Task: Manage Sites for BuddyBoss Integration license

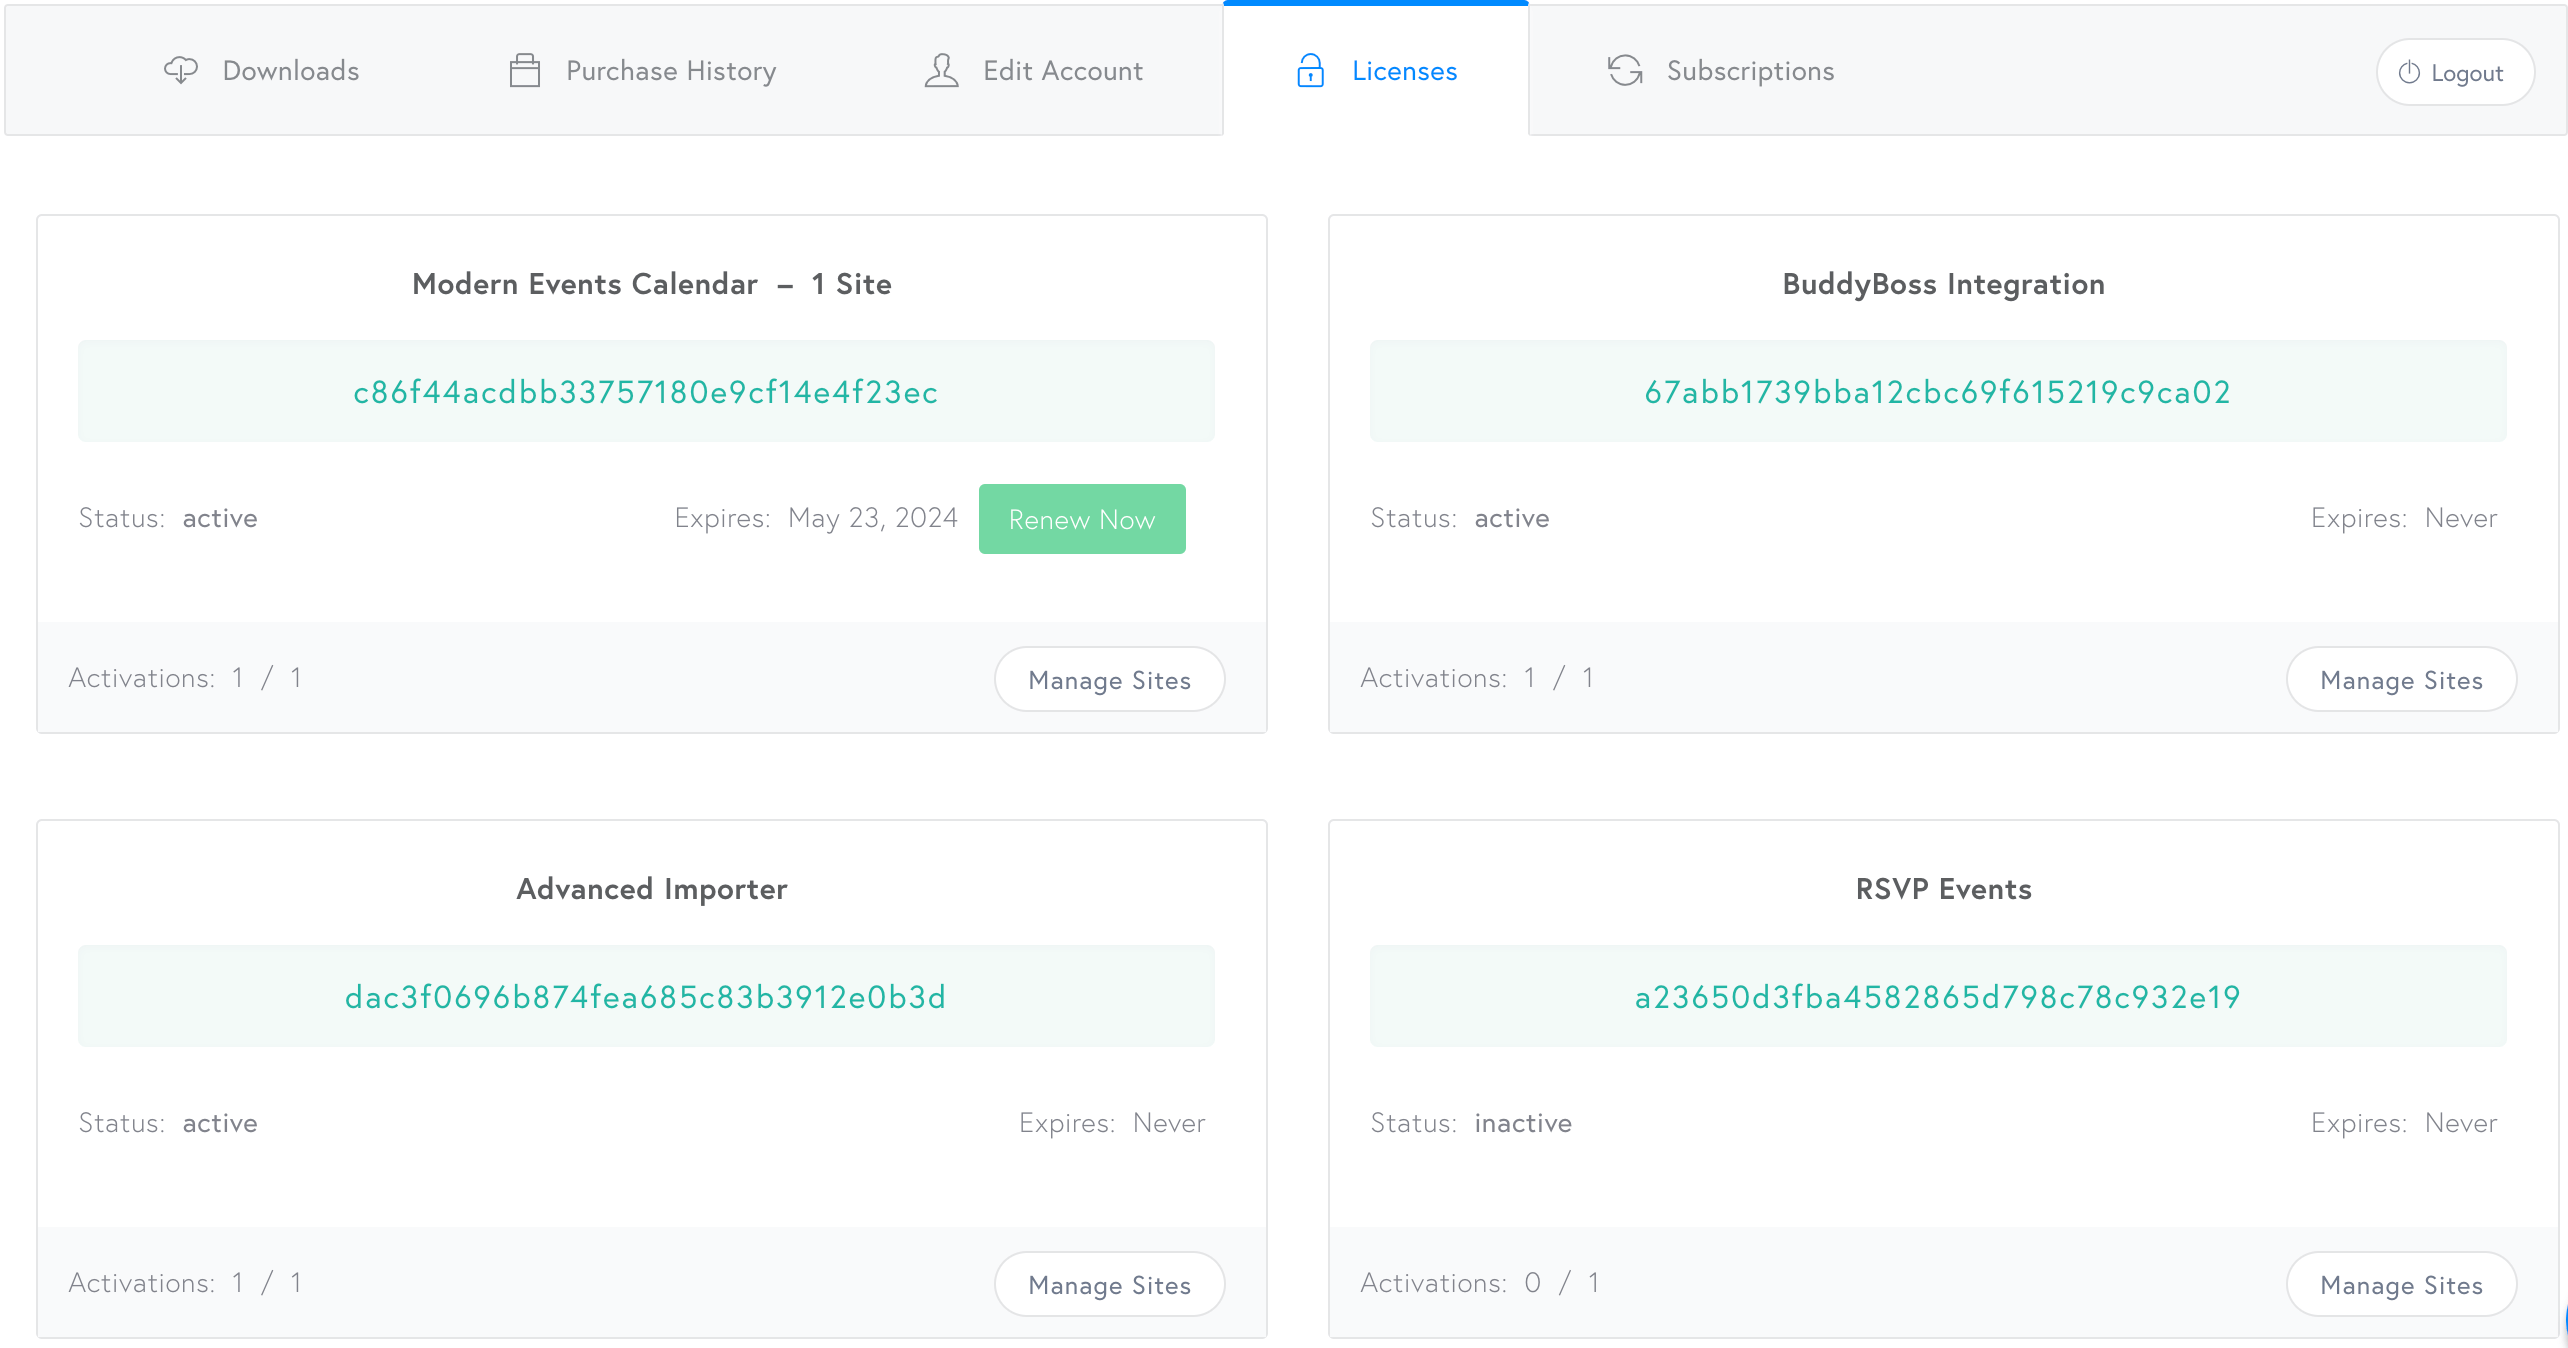Action: (x=2400, y=680)
